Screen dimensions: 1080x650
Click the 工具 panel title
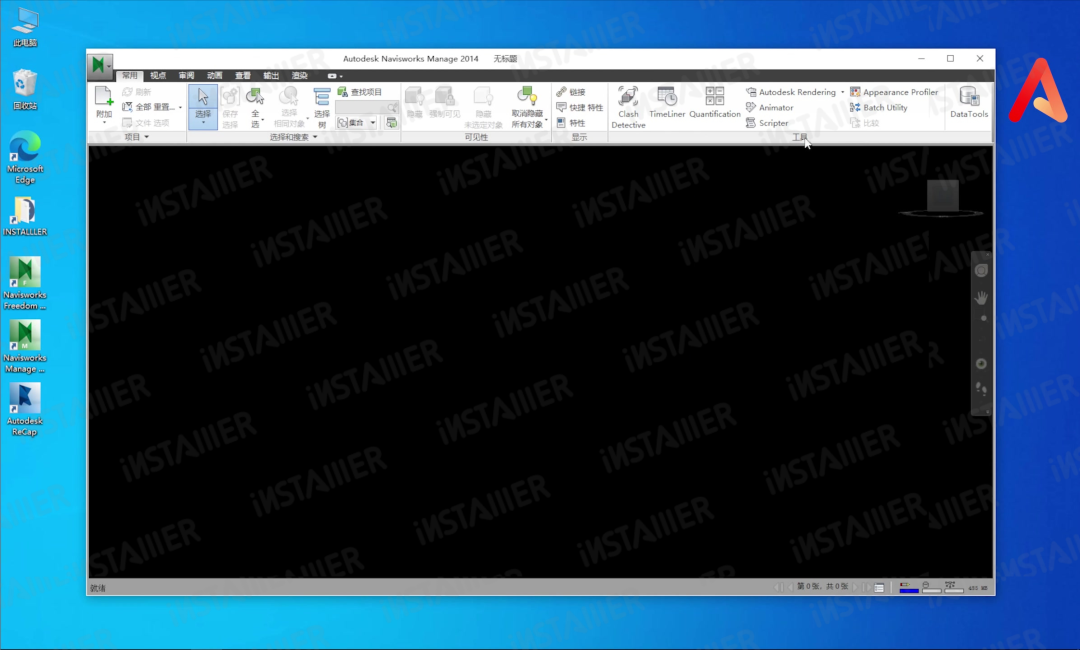coord(799,137)
